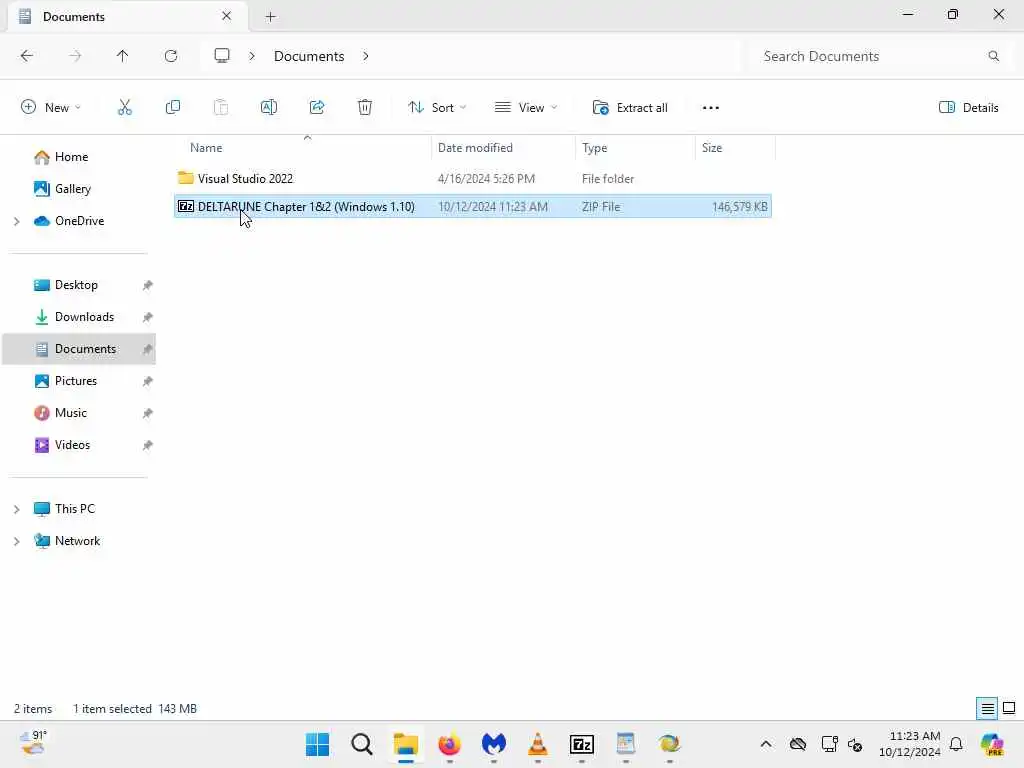Screen dimensions: 1024x768
Task: Open File Explorer from taskbar
Action: point(406,744)
